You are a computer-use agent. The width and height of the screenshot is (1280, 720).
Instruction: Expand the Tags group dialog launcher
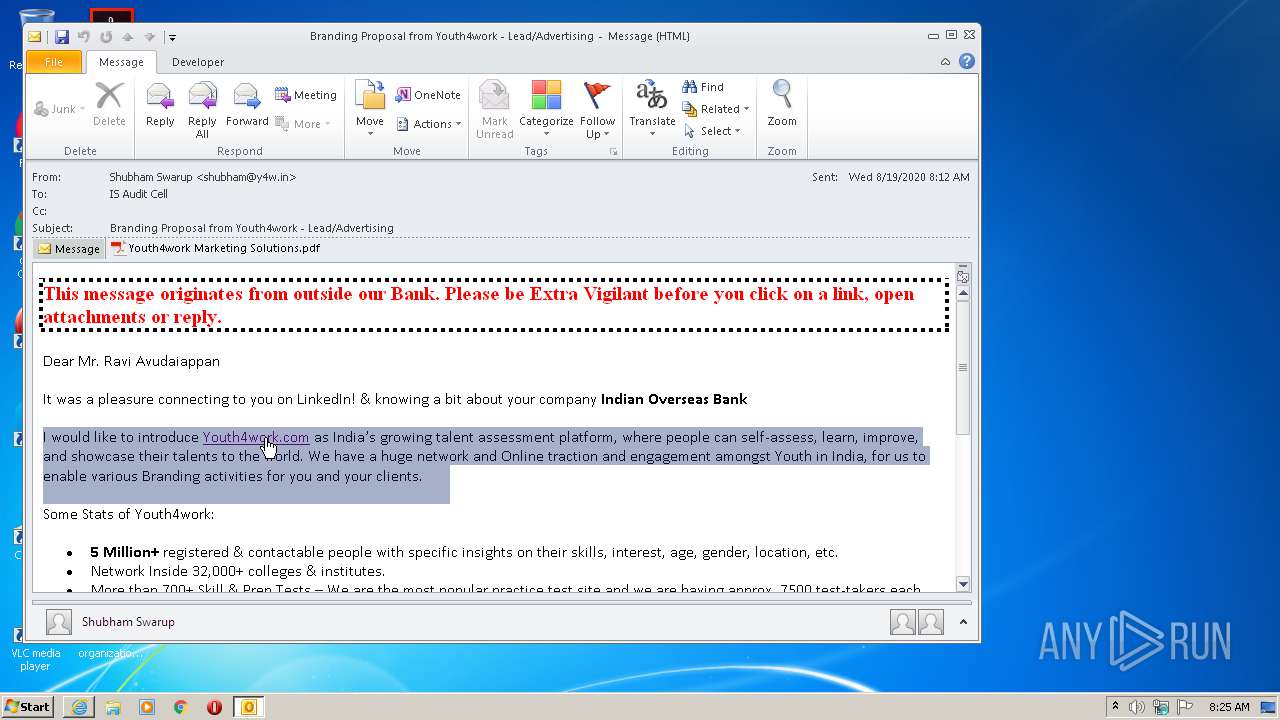click(x=613, y=152)
